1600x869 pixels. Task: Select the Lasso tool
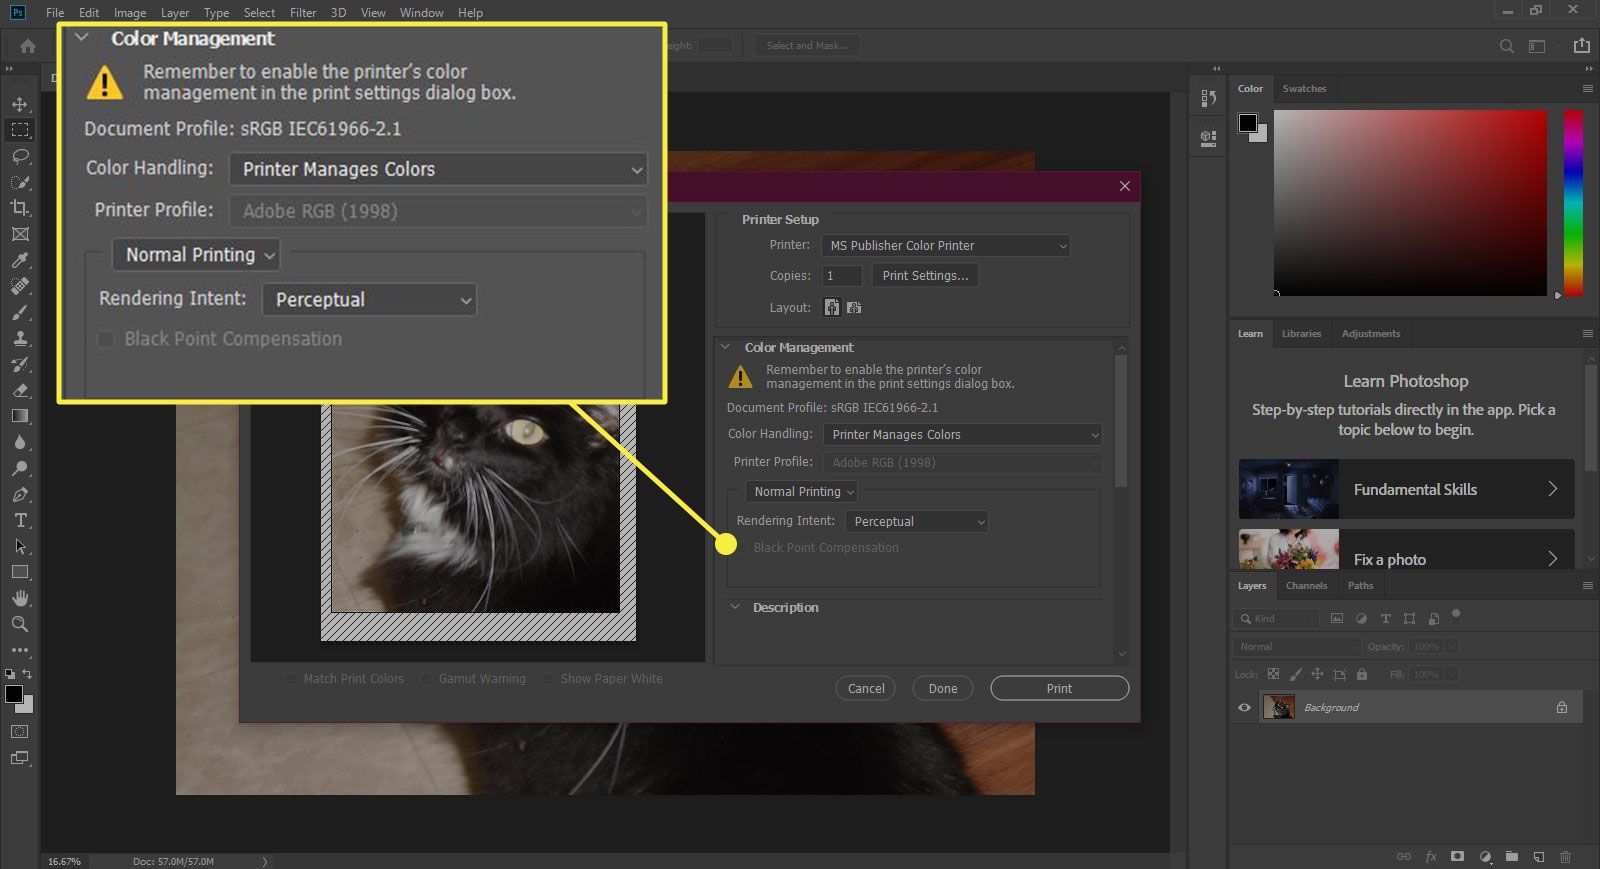[x=20, y=156]
